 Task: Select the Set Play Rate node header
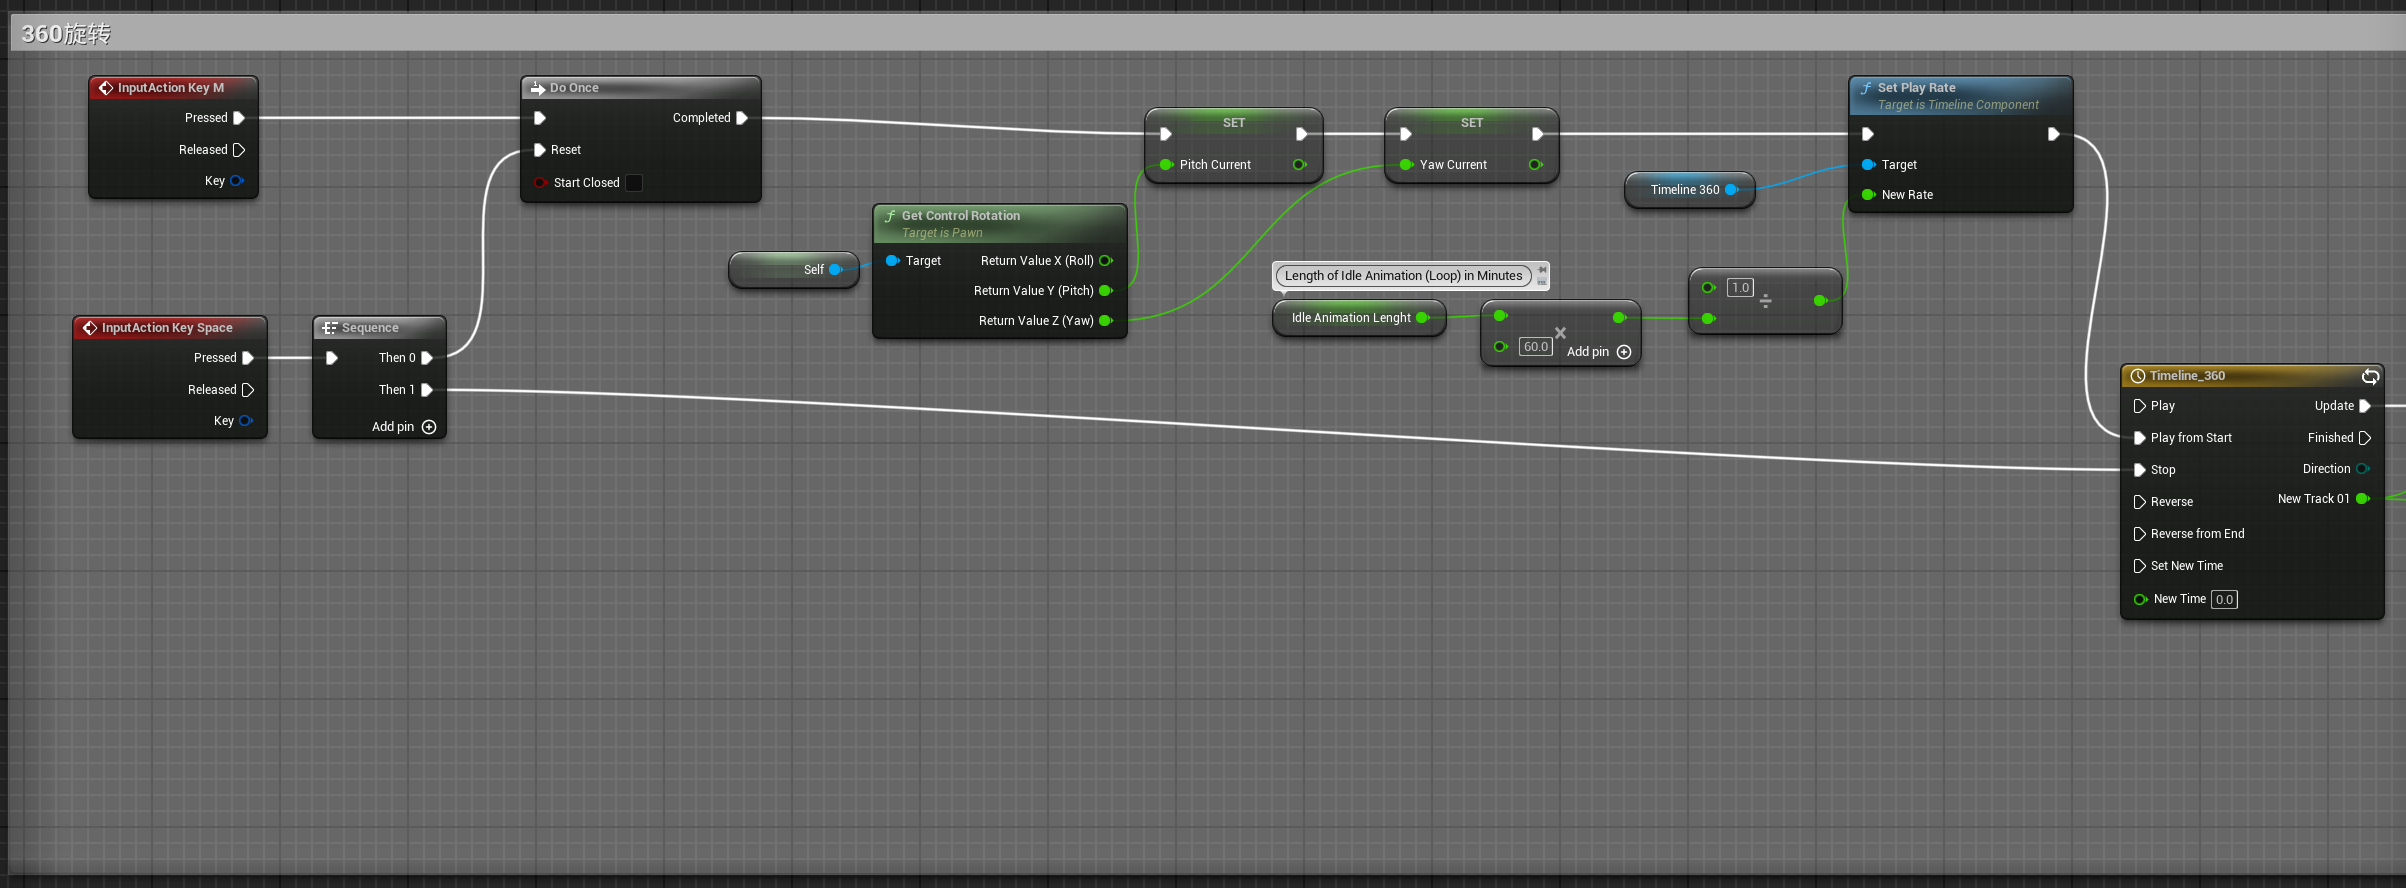point(1960,95)
